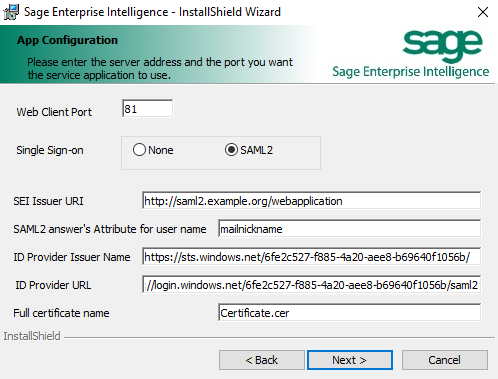Click the SAML2 user name attribute field
This screenshot has width=498, height=379.
click(349, 229)
